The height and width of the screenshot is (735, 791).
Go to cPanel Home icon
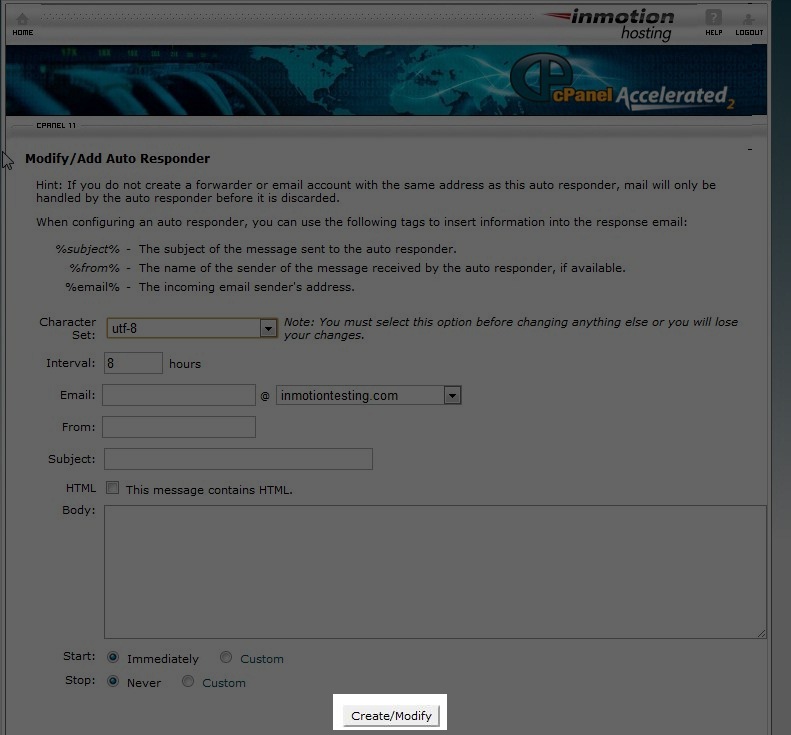coord(22,20)
